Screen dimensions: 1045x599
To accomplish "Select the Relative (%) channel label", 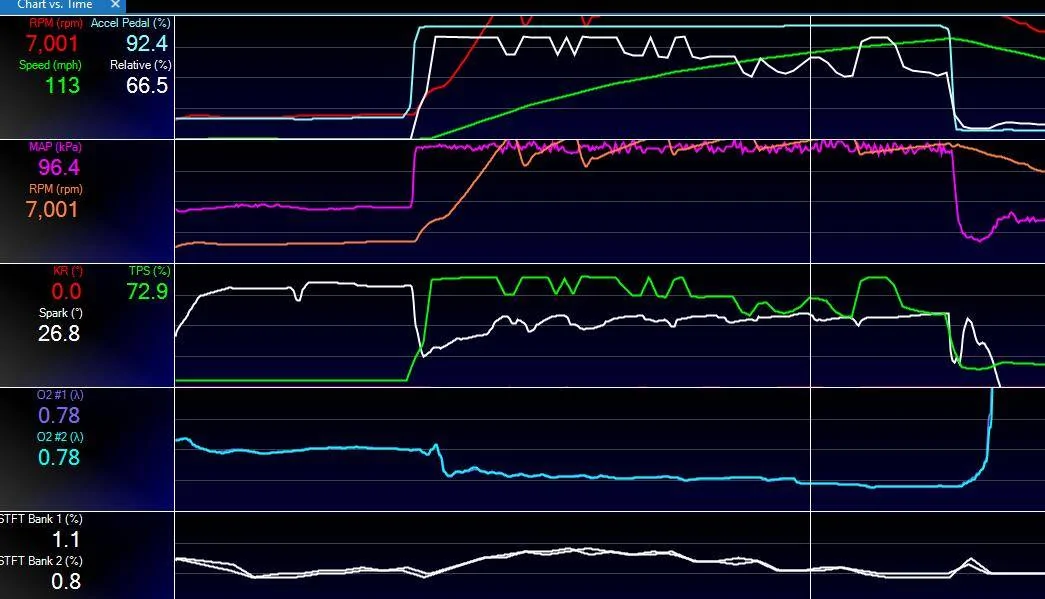I will tap(141, 65).
